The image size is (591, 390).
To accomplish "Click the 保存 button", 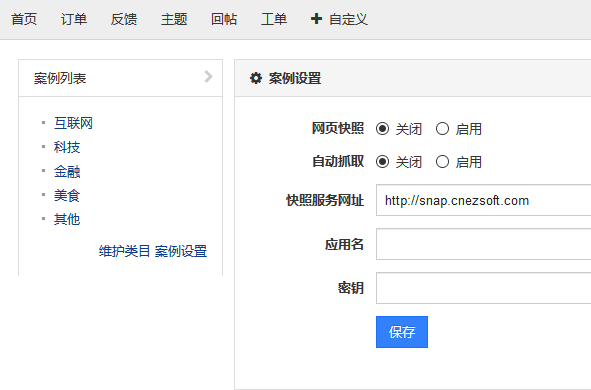I will (402, 332).
